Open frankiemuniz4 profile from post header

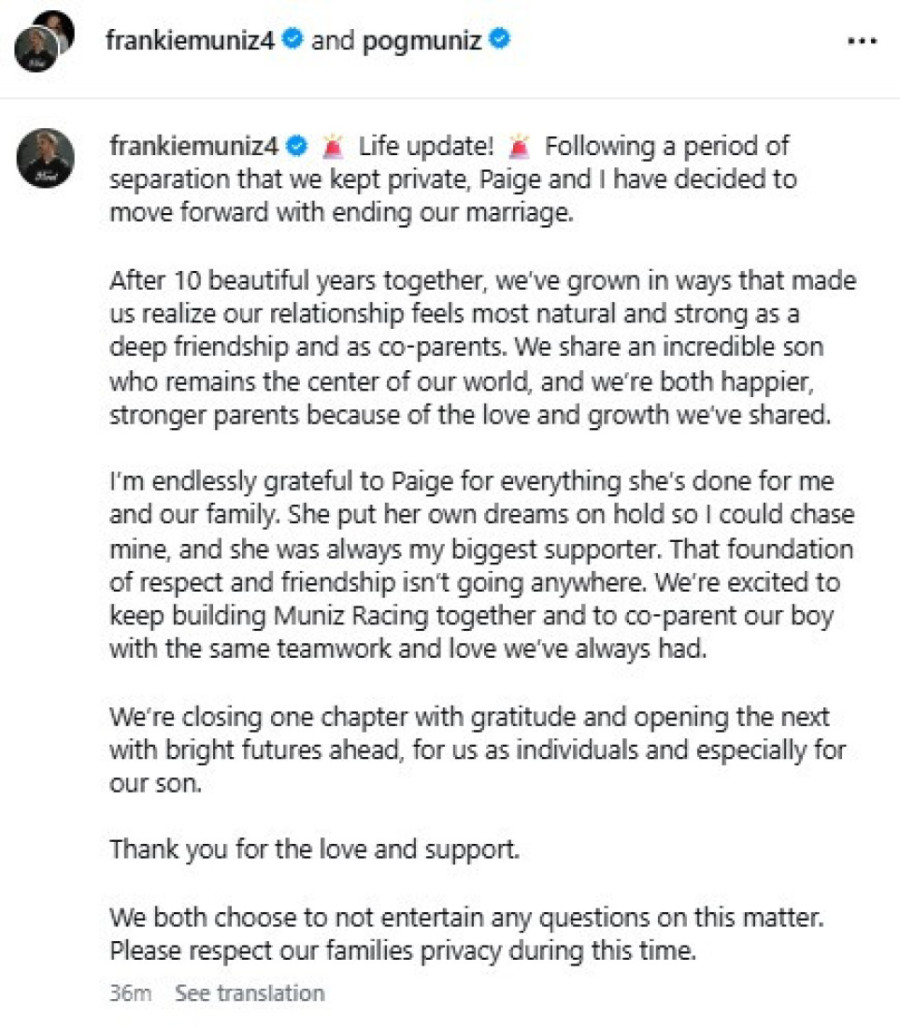pyautogui.click(x=190, y=40)
